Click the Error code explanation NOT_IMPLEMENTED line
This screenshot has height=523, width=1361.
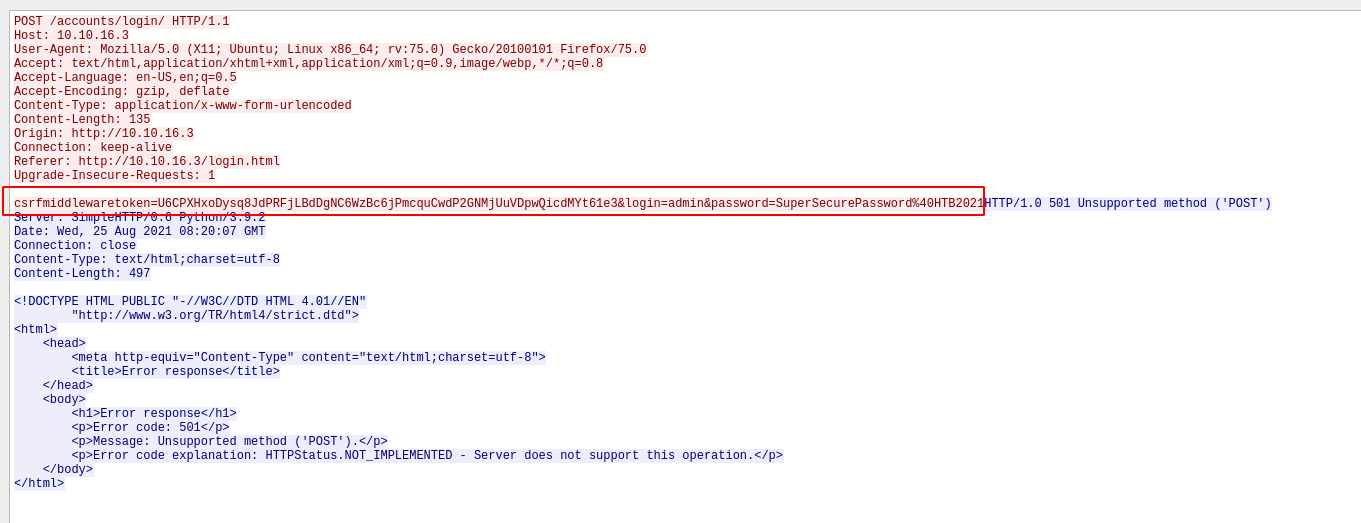pos(426,456)
